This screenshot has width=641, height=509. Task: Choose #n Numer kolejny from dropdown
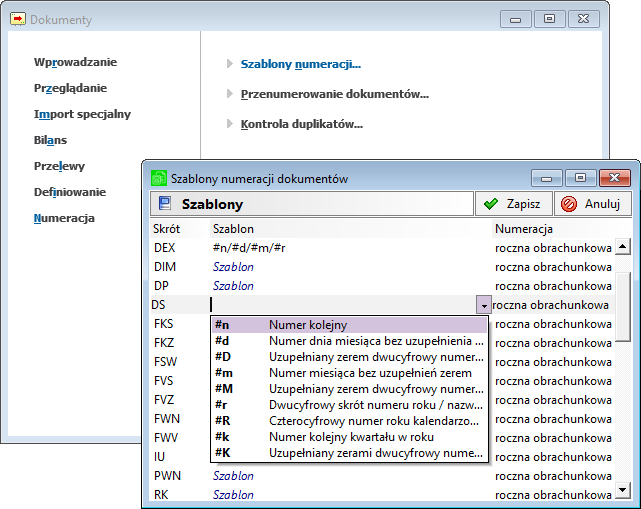coord(350,325)
